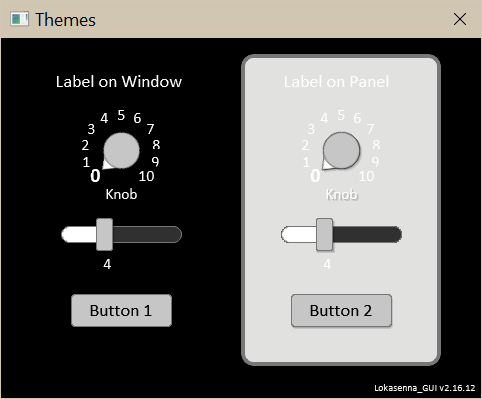Click the Themes window app icon

coord(19,19)
